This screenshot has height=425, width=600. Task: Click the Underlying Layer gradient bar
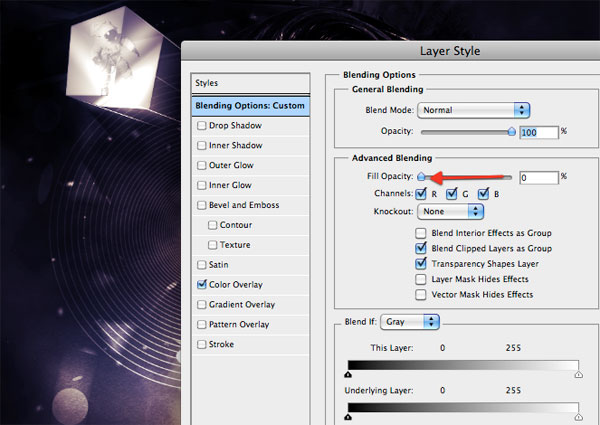point(463,407)
